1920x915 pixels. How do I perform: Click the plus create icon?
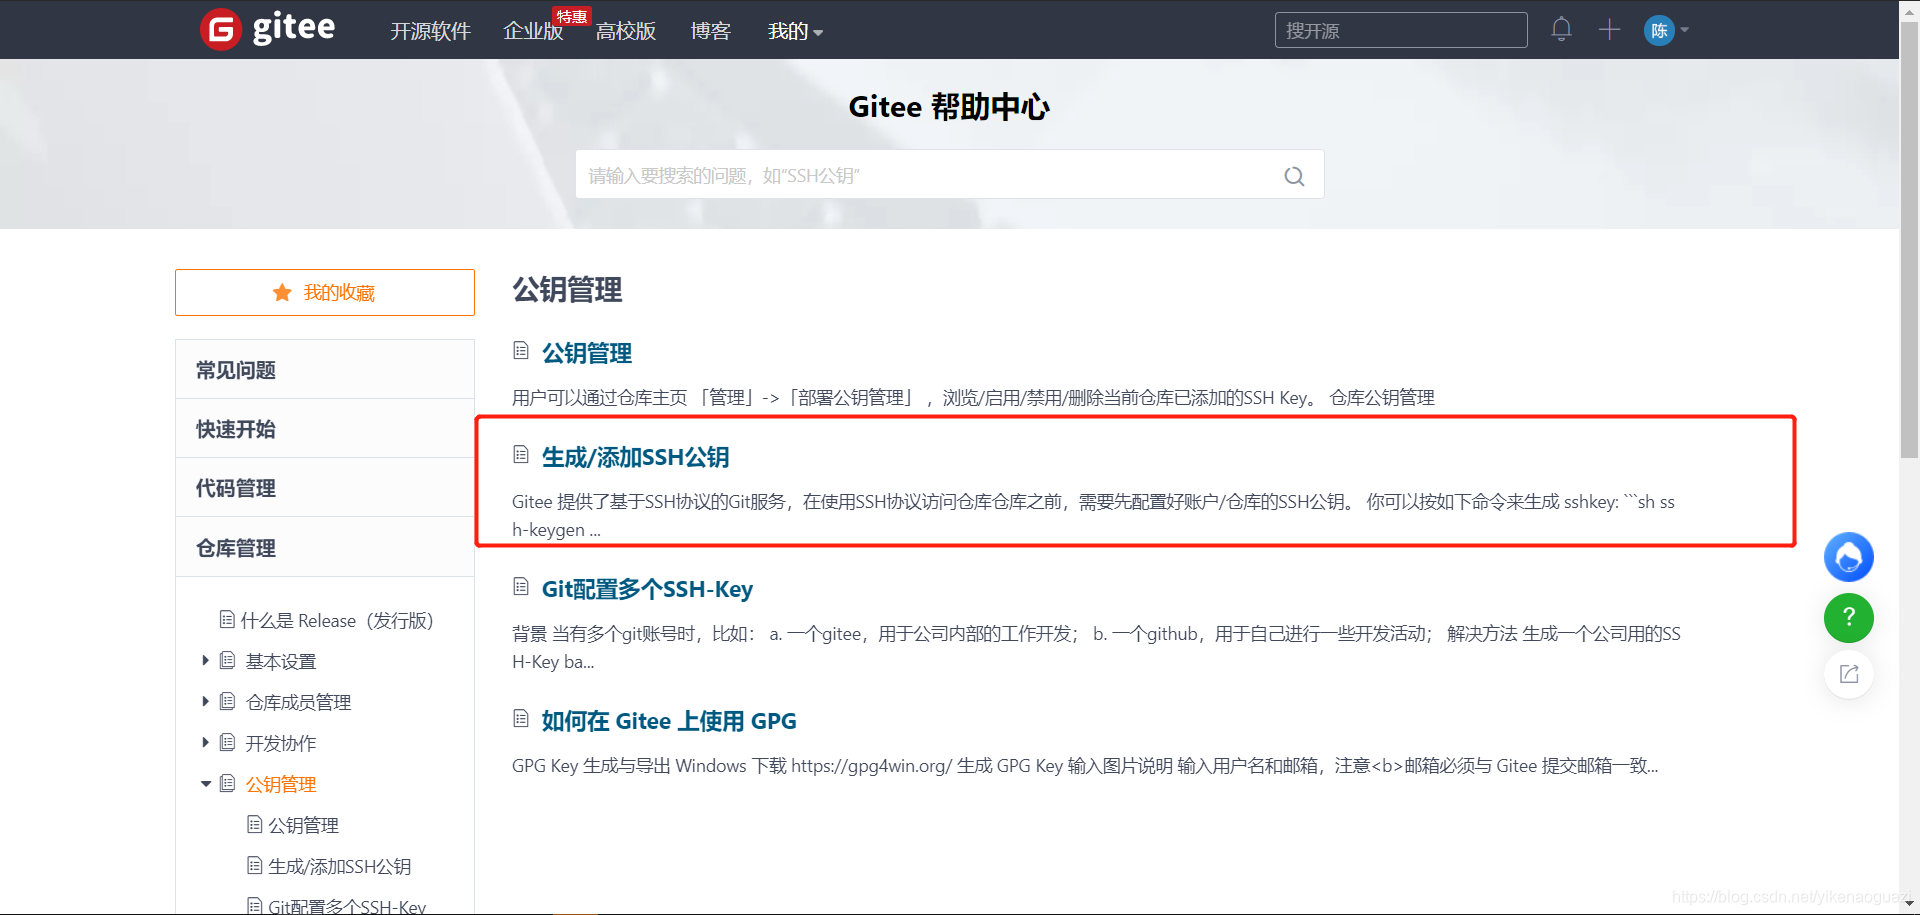(x=1609, y=29)
